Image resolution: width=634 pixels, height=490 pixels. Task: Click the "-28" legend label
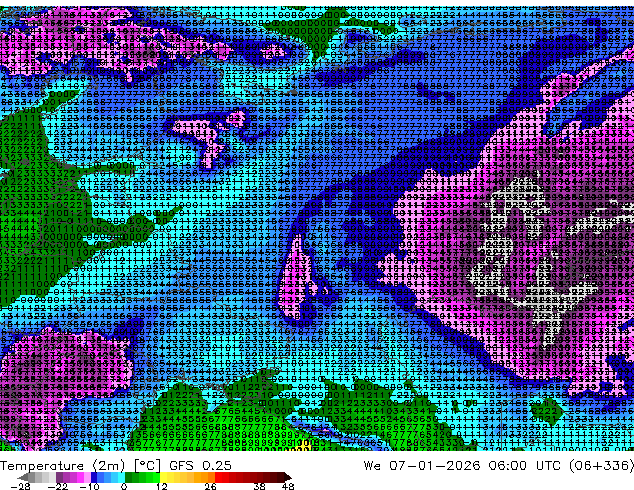tap(20, 486)
